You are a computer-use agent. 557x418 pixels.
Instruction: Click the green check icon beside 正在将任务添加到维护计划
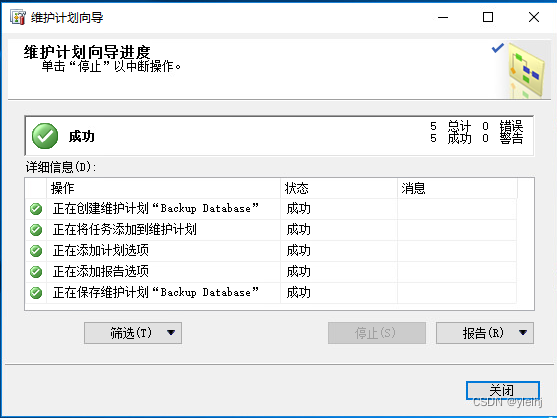(x=36, y=230)
